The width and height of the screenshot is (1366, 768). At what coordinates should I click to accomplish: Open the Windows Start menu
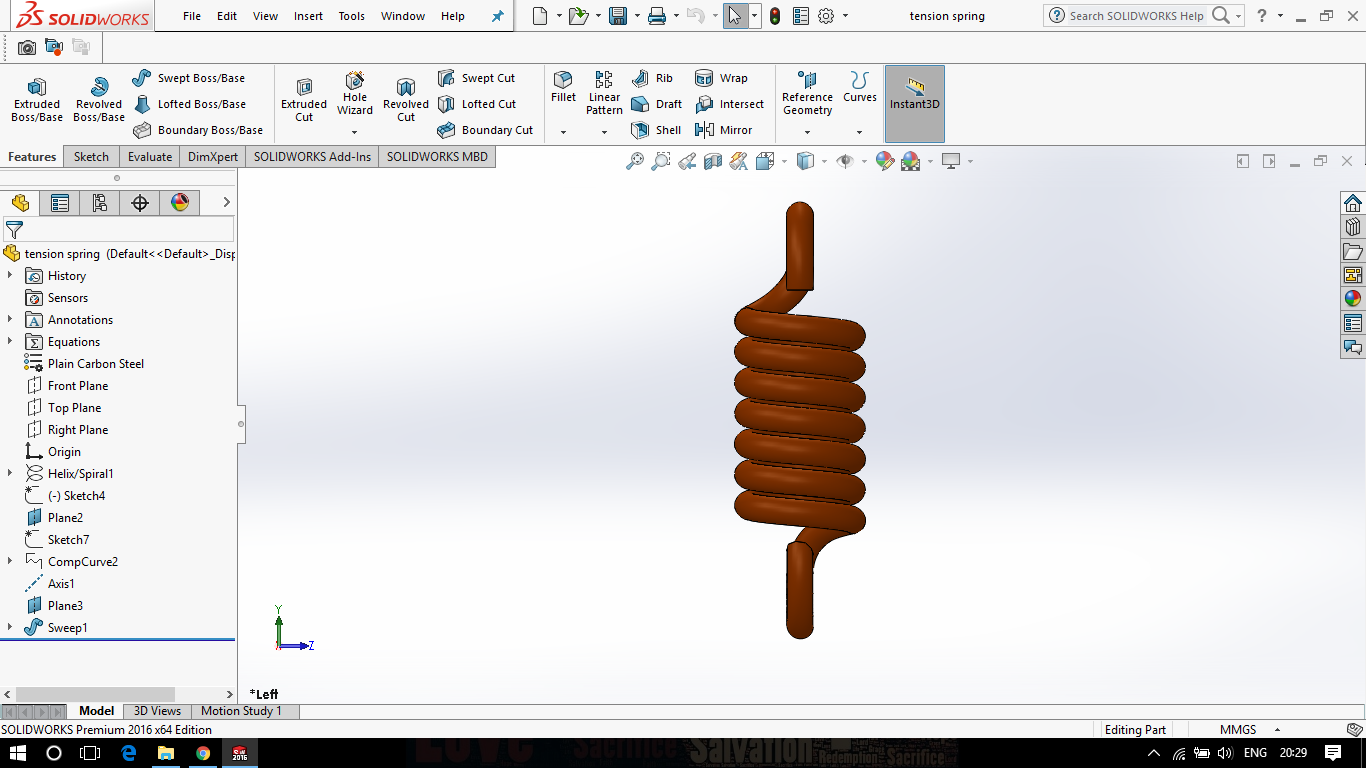[x=18, y=753]
